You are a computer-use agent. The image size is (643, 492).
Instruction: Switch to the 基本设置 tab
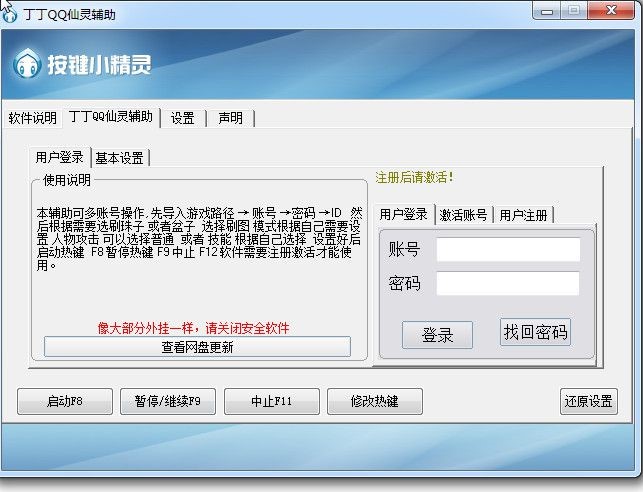[x=119, y=158]
